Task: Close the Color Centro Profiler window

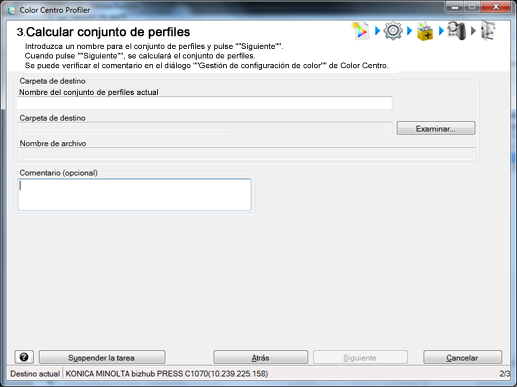Action: pyautogui.click(x=496, y=7)
